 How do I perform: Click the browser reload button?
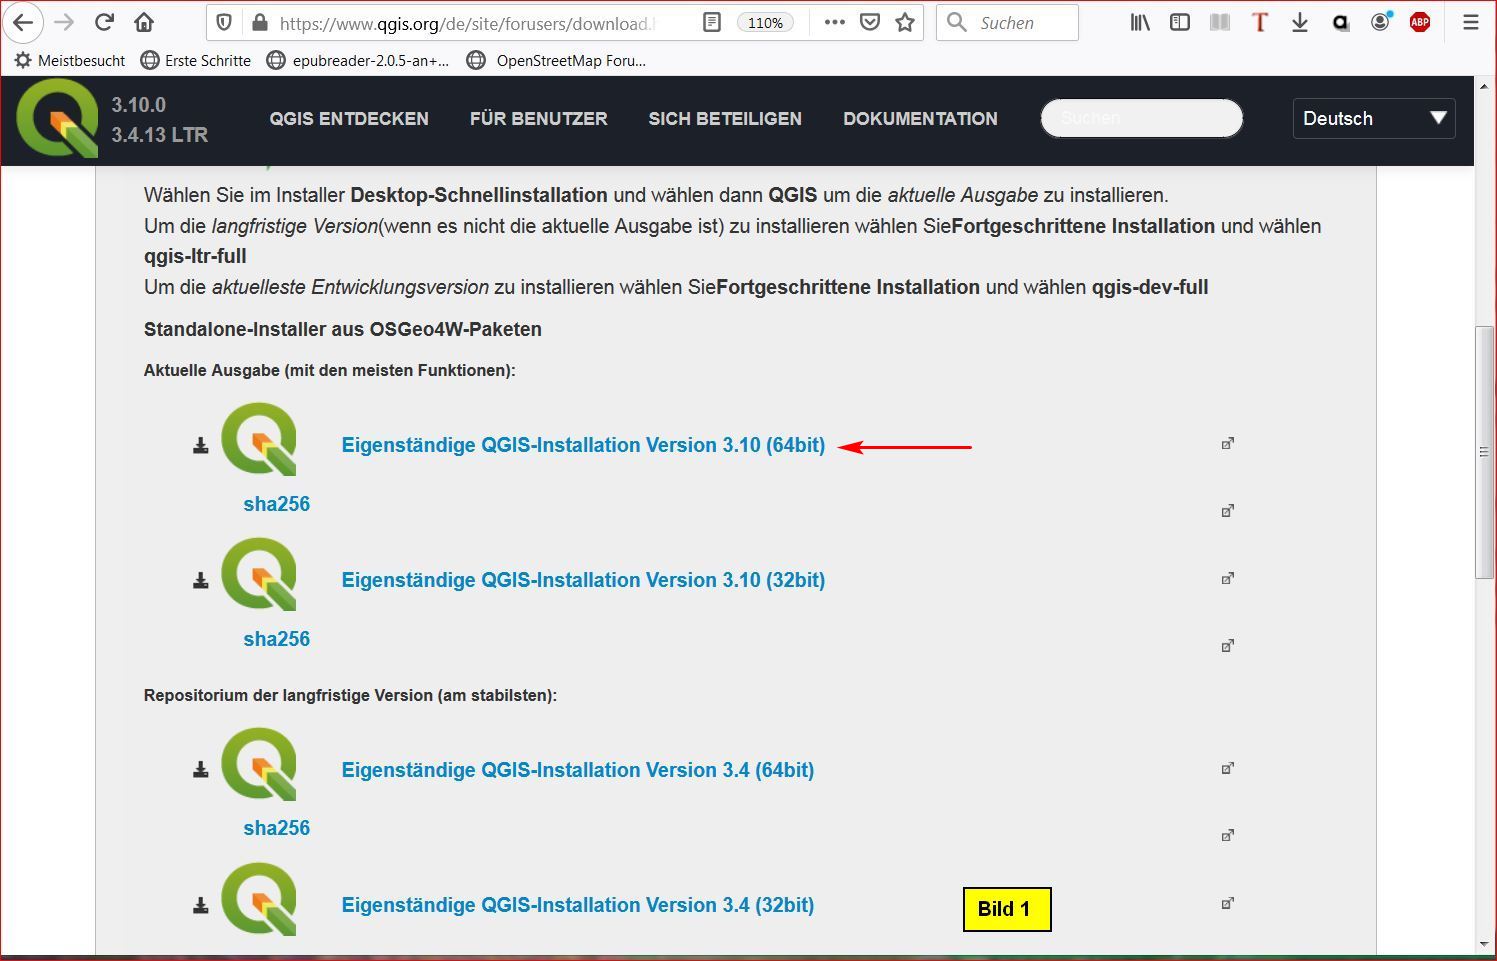[104, 22]
